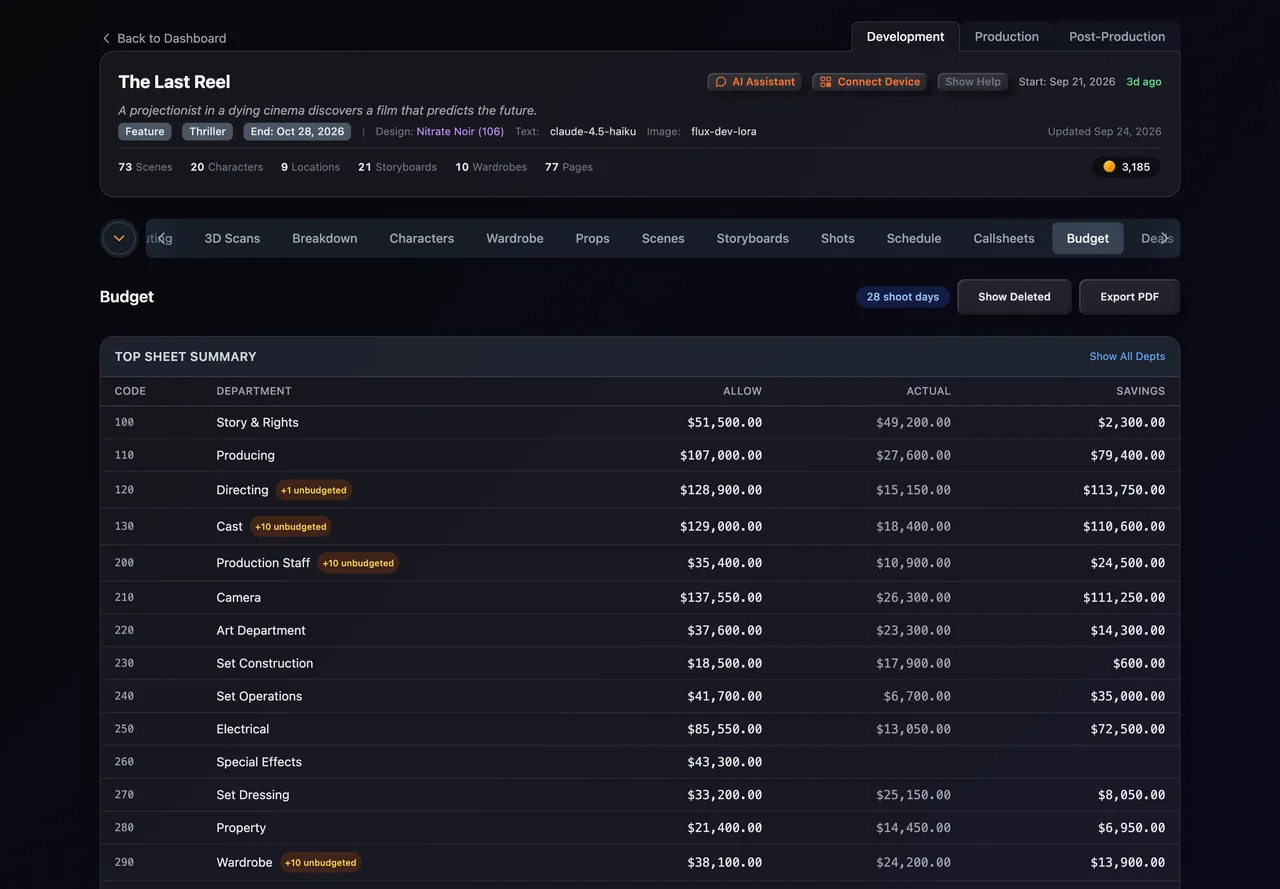Open the Shots tab
Image resolution: width=1280 pixels, height=889 pixels.
point(838,238)
